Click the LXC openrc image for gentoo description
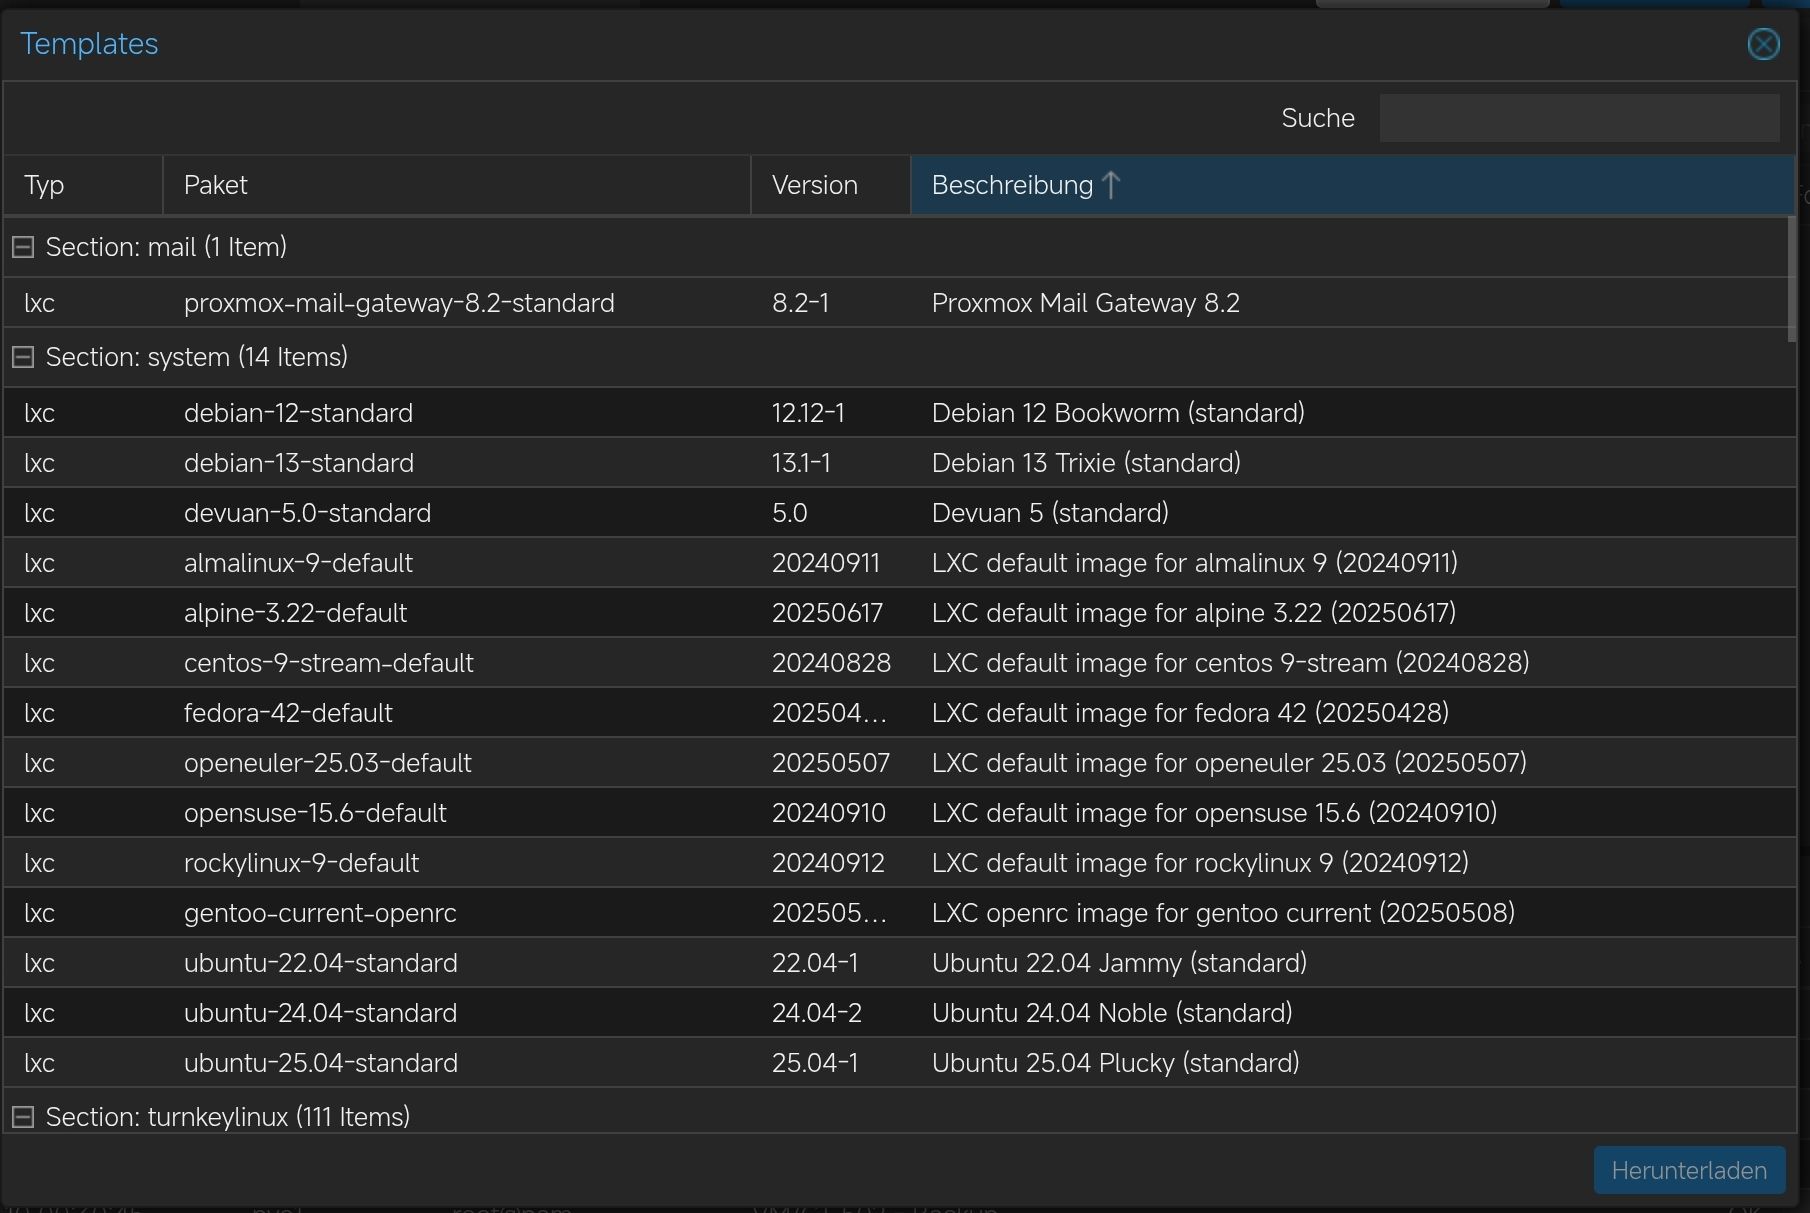 (1223, 913)
